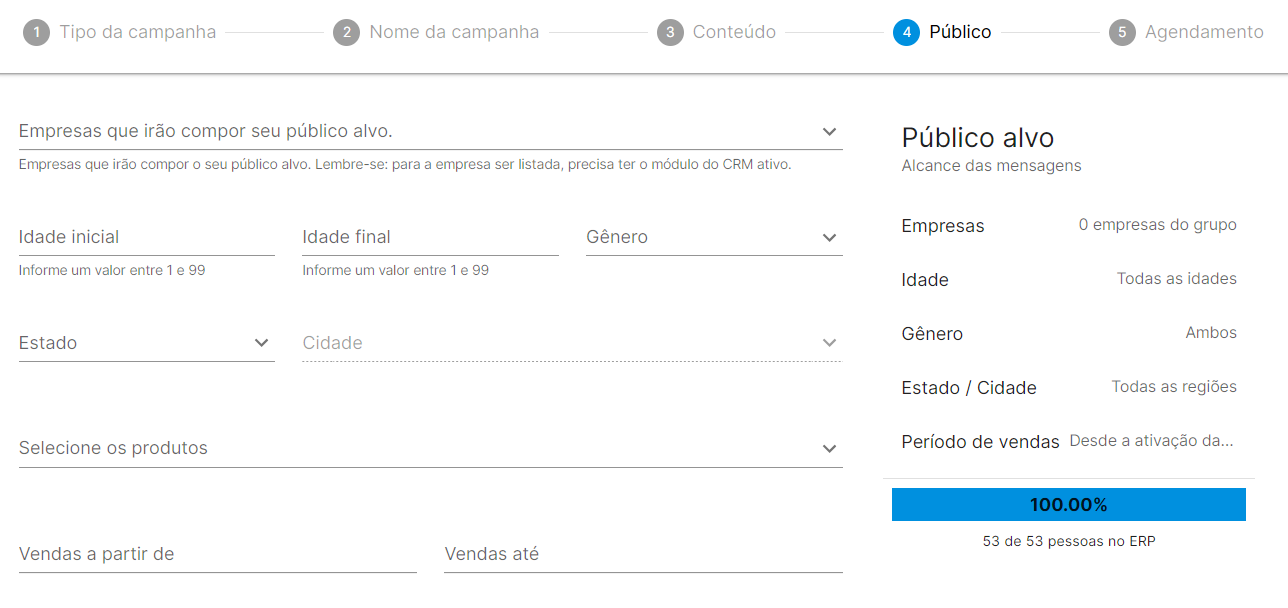Open the Cidade dropdown arrow
This screenshot has height=608, width=1288.
pyautogui.click(x=829, y=343)
